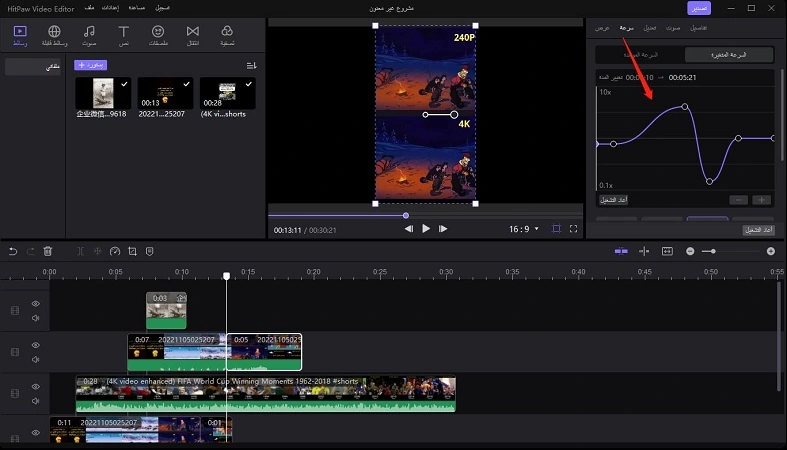Open the 16:9 aspect ratio dropdown
The width and height of the screenshot is (787, 450).
[x=523, y=229]
